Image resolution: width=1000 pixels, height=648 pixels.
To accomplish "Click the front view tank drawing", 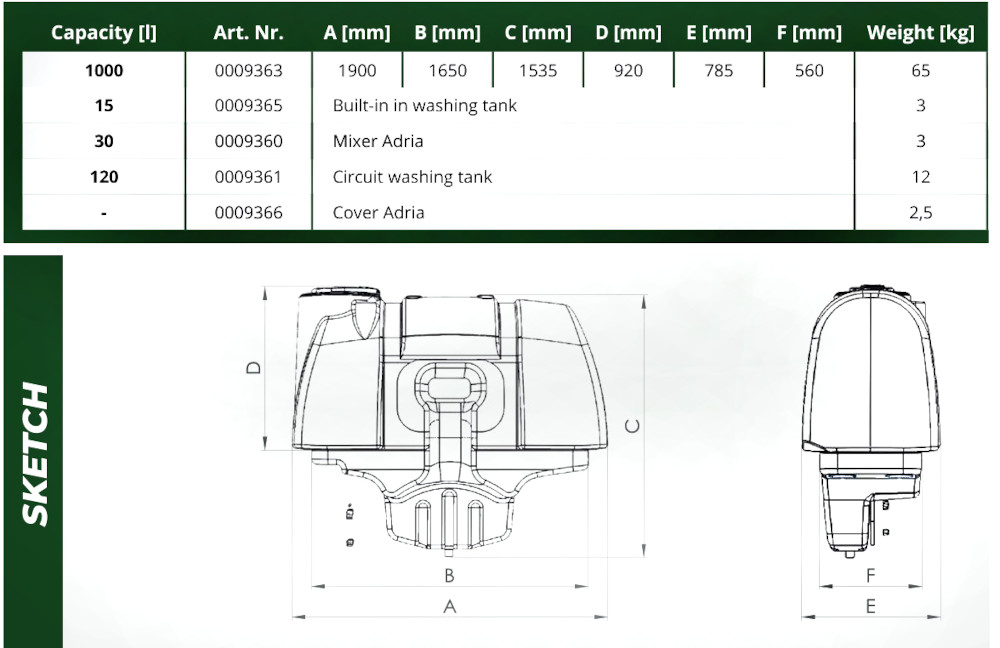I will (x=450, y=420).
